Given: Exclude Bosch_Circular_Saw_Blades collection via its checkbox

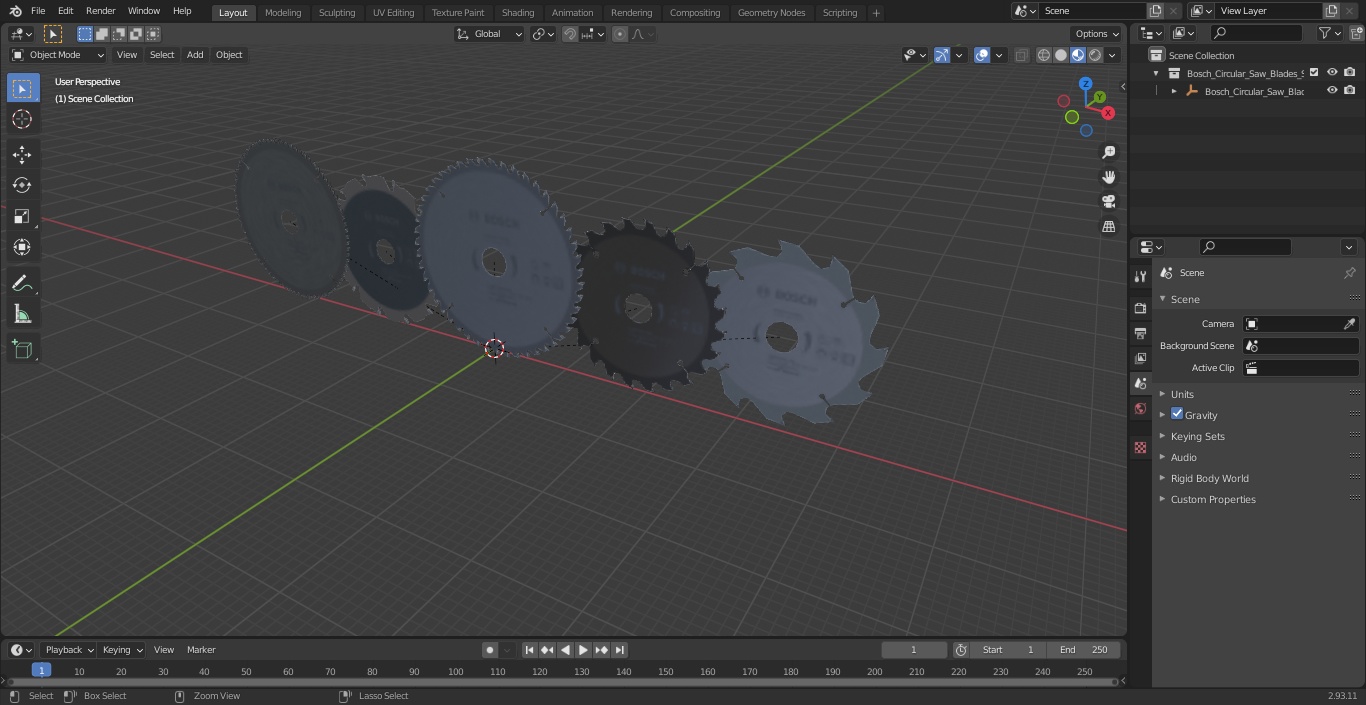Looking at the screenshot, I should click(1314, 73).
